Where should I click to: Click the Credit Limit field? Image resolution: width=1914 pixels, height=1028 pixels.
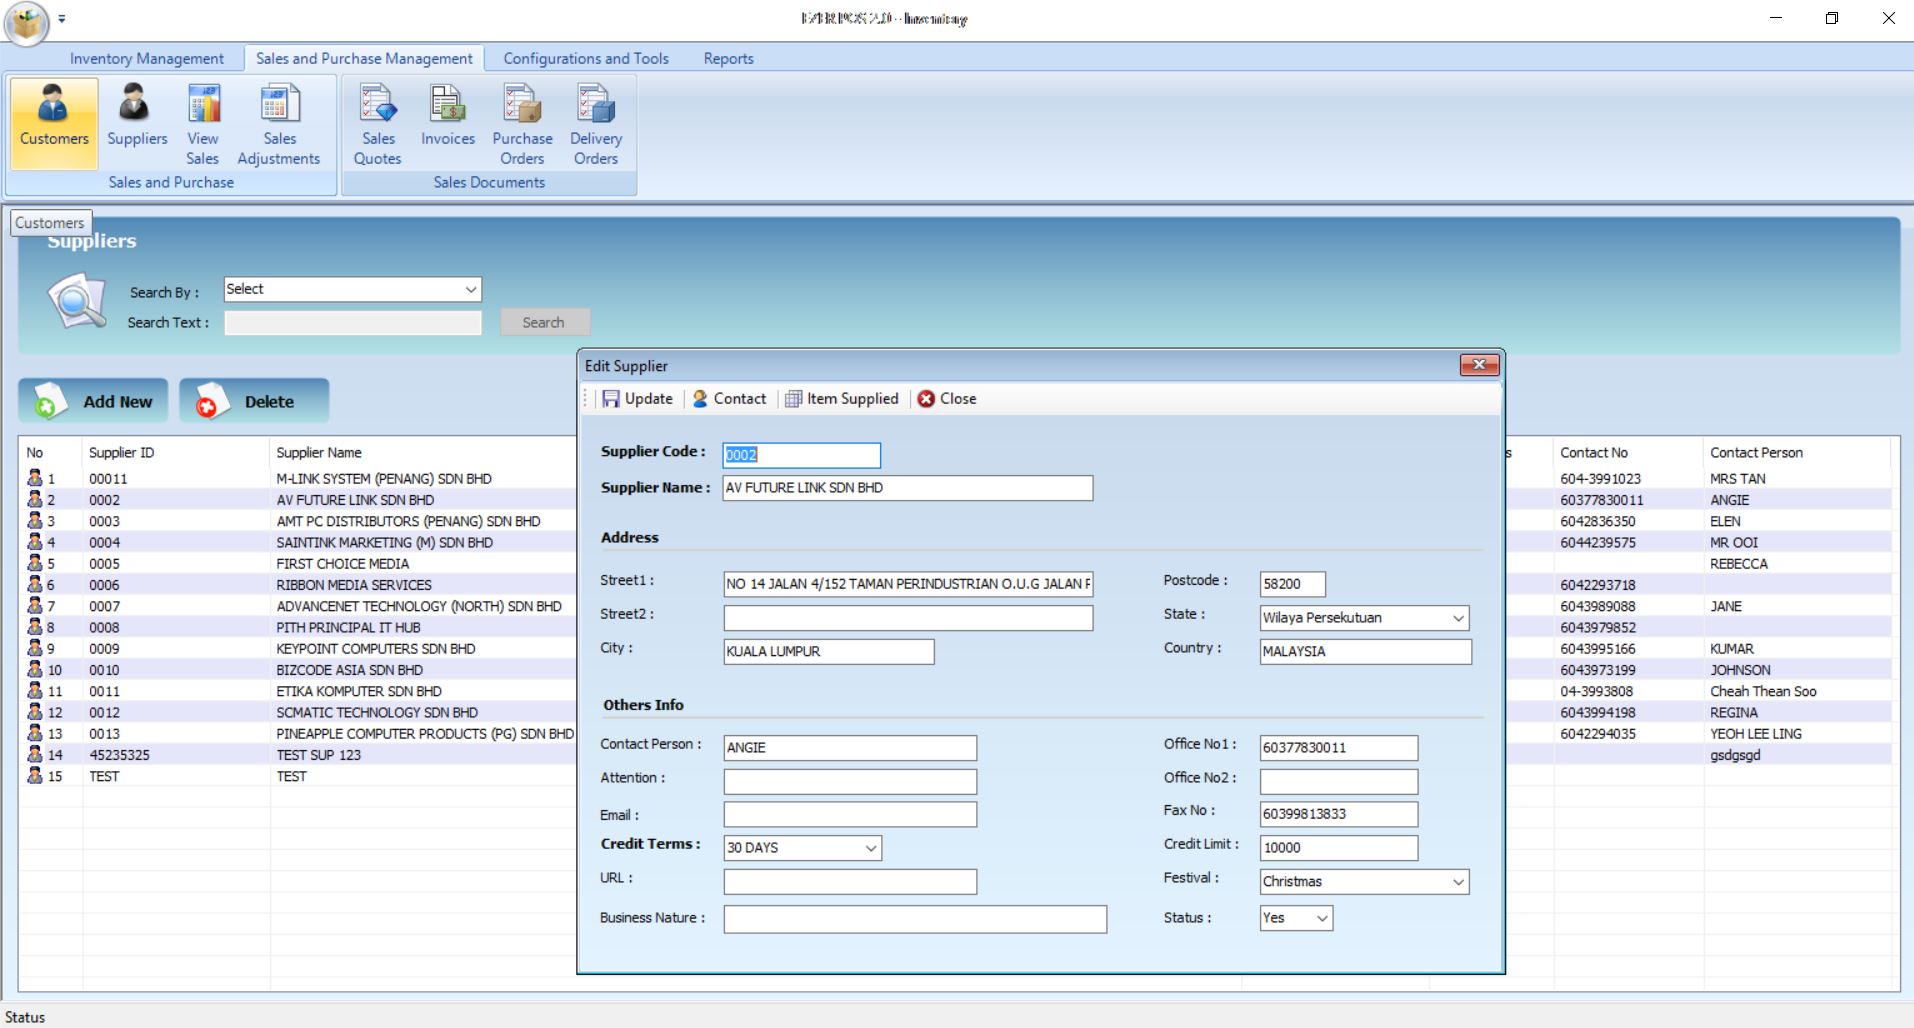(1339, 848)
